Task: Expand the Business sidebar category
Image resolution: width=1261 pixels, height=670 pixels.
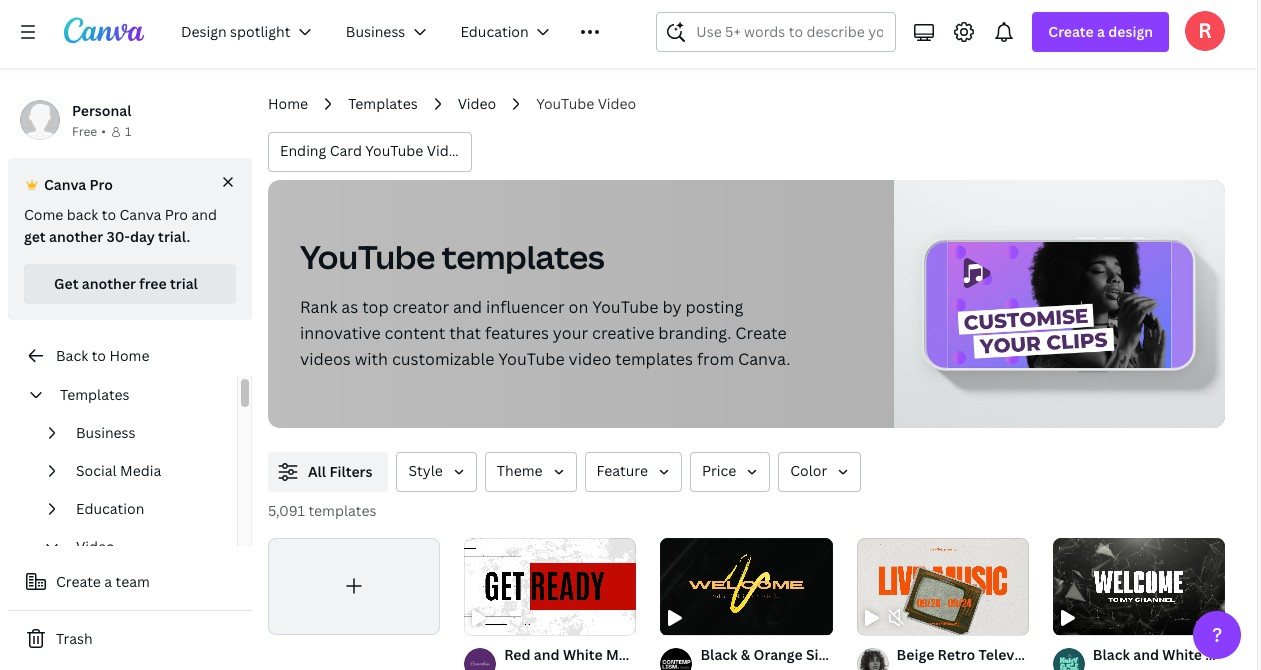Action: coord(52,433)
